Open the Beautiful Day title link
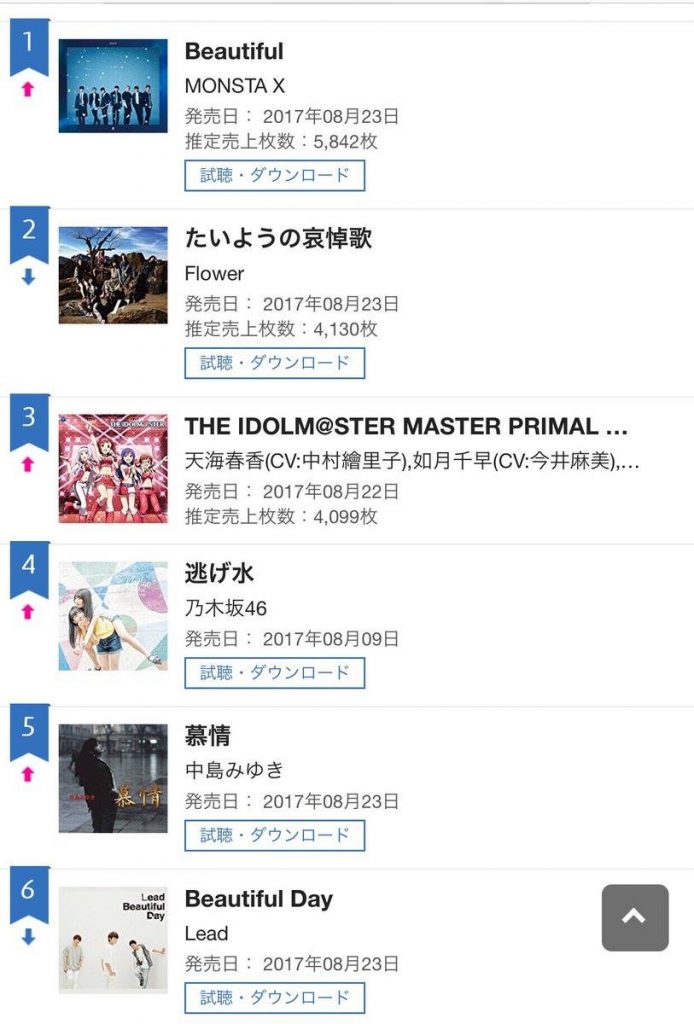 coord(258,899)
